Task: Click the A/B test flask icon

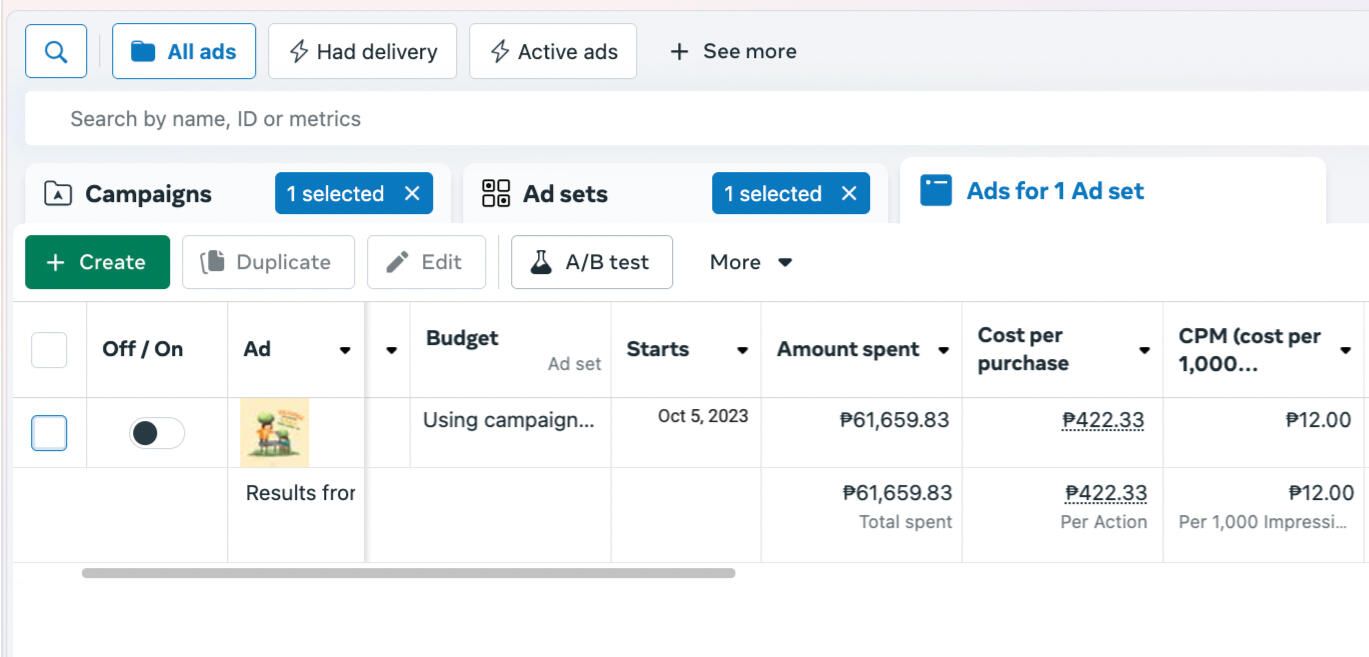Action: pos(541,262)
